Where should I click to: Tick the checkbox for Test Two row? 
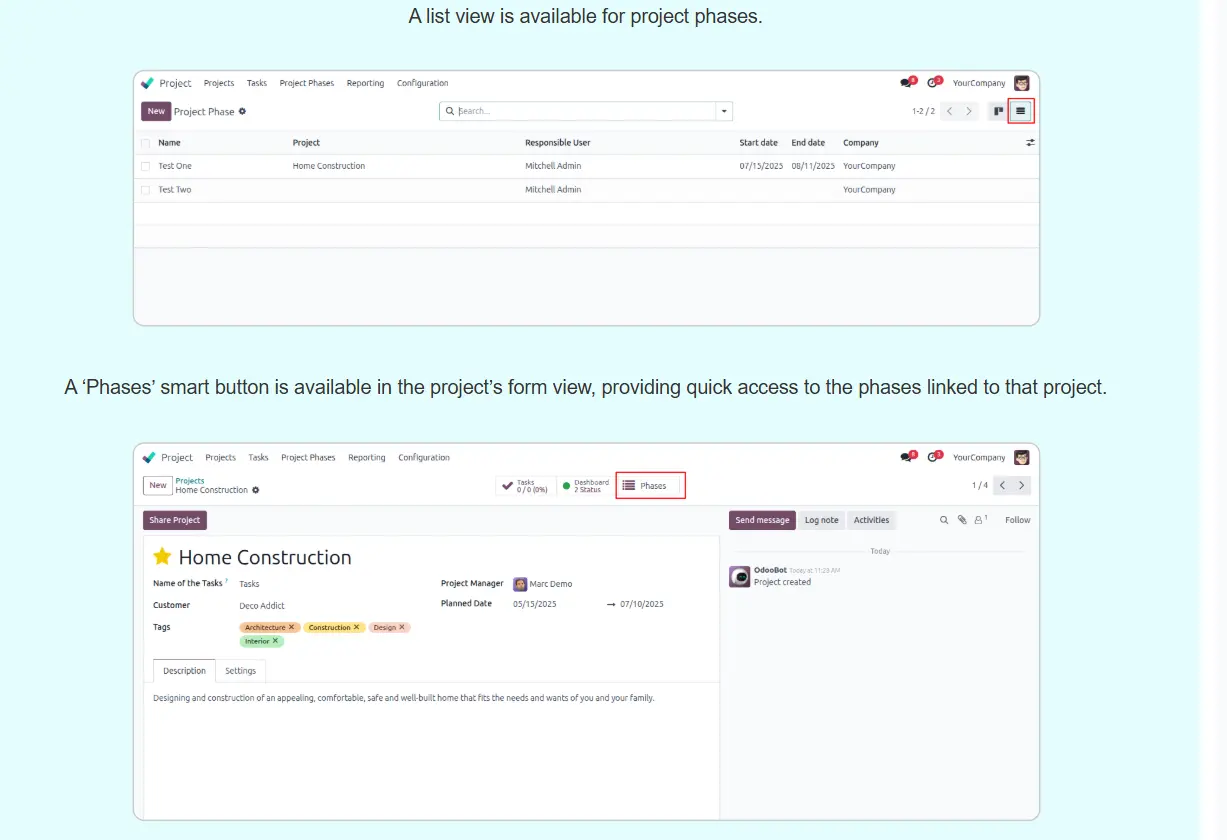[x=146, y=190]
